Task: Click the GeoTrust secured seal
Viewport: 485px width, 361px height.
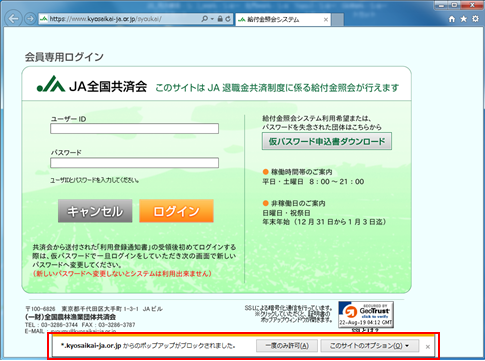Action: pos(366,314)
